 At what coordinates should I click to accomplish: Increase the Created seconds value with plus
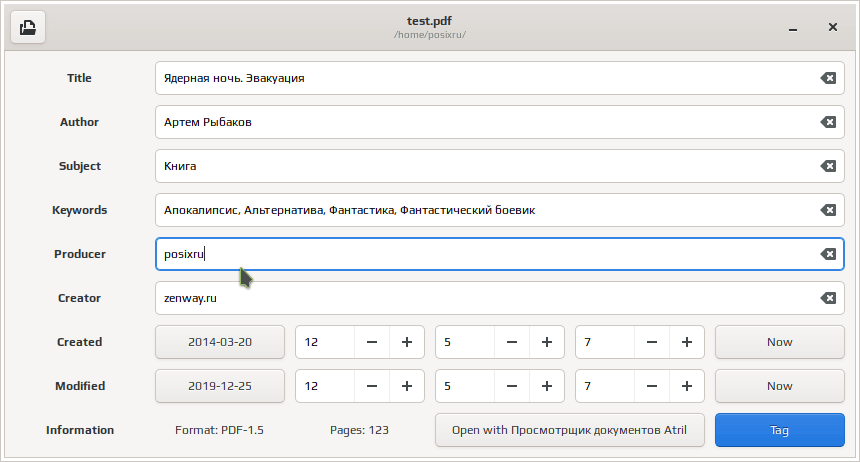[x=687, y=342]
